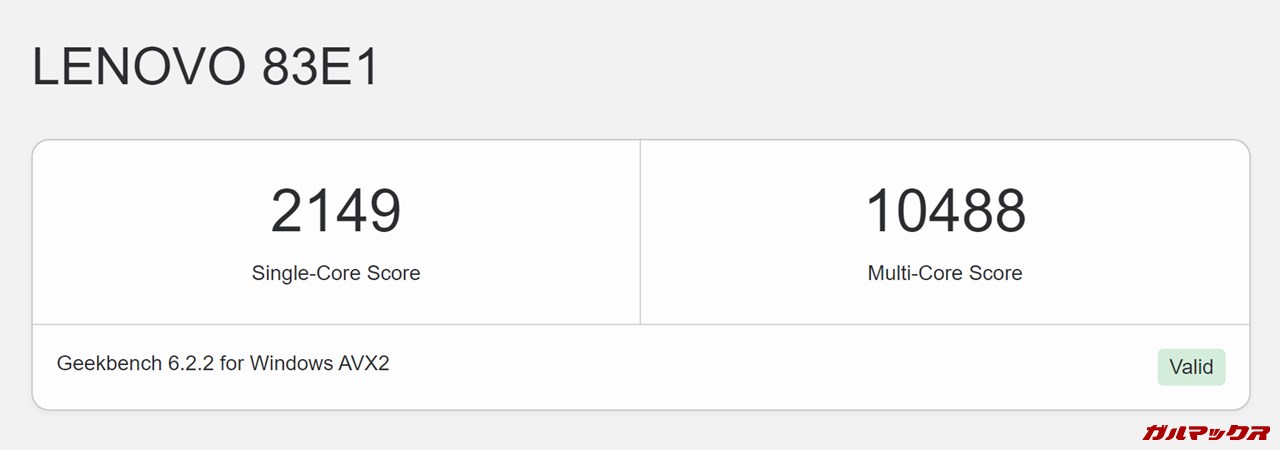Click the word Windows in the footer
This screenshot has width=1280, height=450.
pyautogui.click(x=293, y=363)
